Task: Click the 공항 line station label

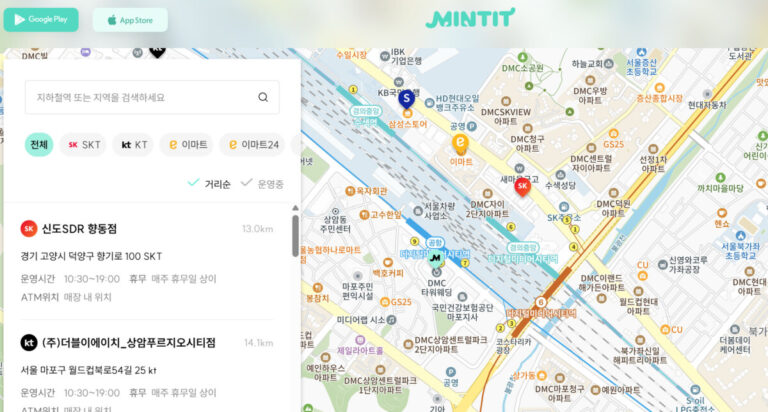Action: click(435, 242)
